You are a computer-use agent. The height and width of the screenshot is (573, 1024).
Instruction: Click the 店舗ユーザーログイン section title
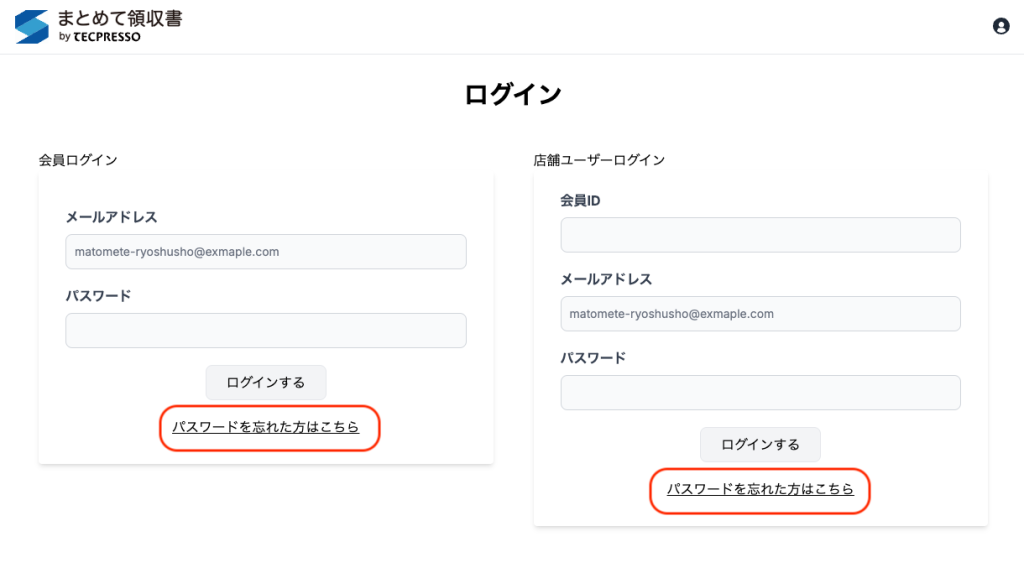tap(599, 160)
